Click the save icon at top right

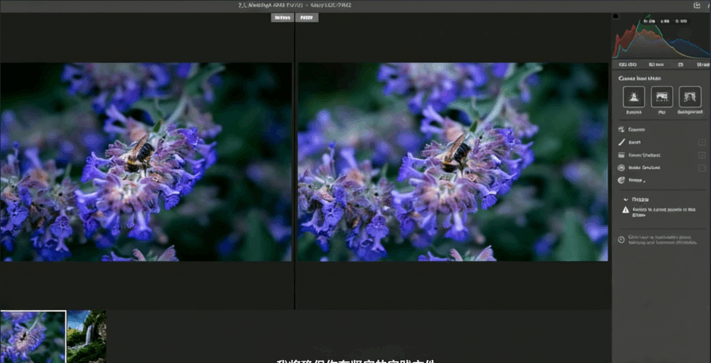tap(697, 5)
